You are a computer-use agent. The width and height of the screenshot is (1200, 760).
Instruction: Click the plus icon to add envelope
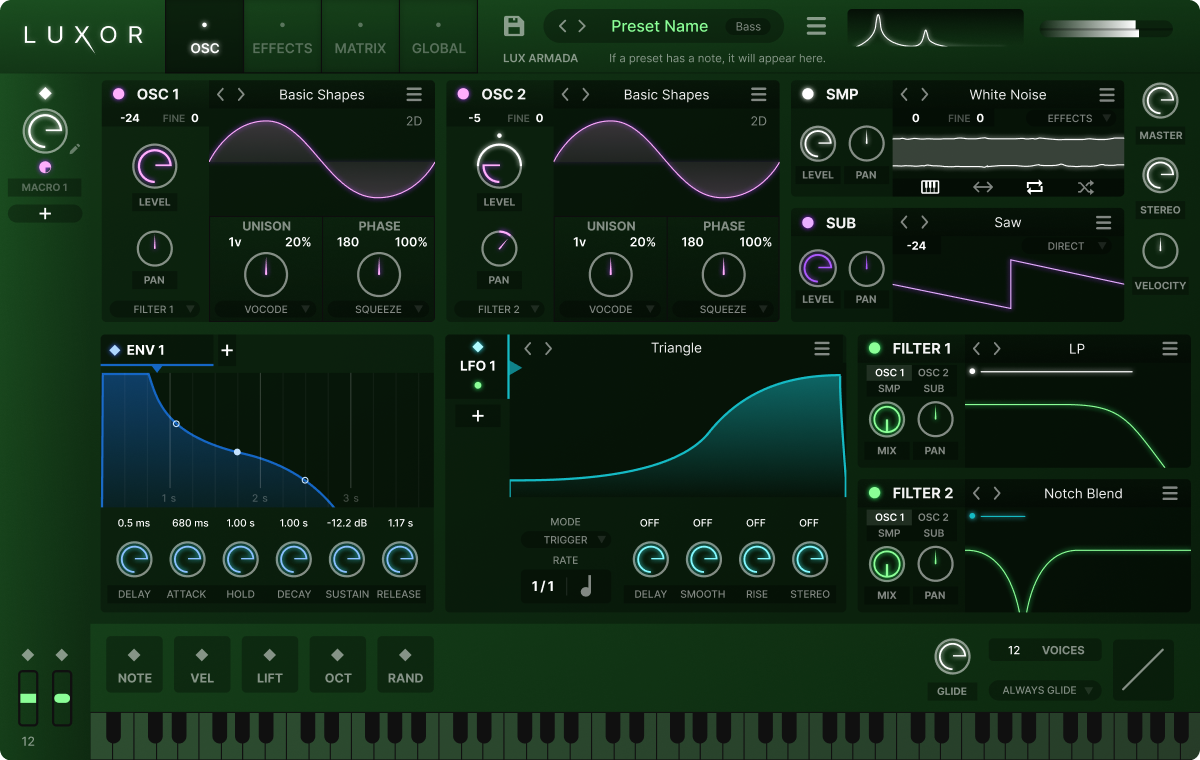coord(227,350)
